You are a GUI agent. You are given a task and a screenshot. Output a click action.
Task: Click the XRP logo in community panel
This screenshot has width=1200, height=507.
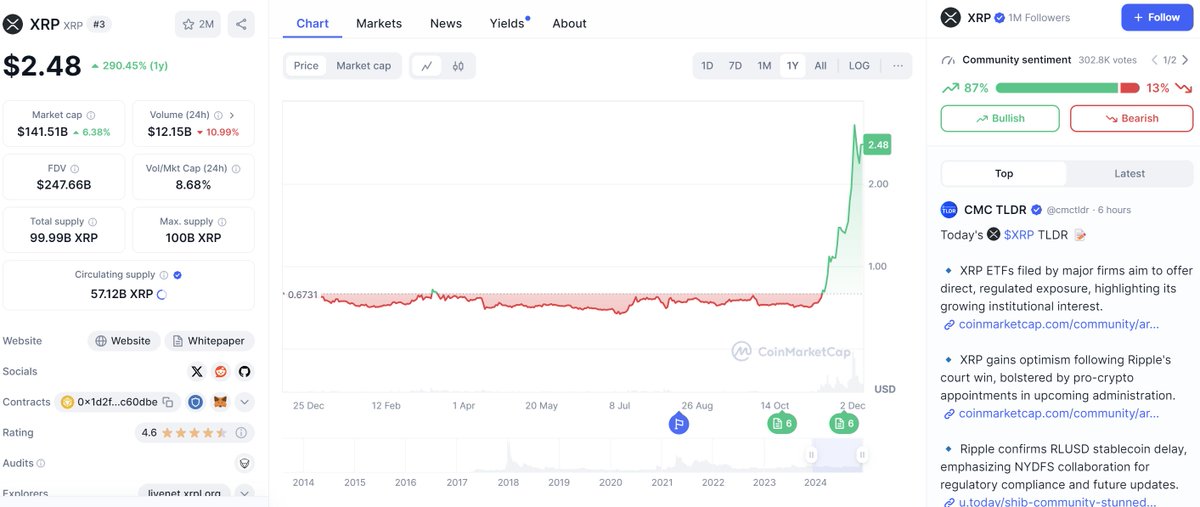[951, 18]
